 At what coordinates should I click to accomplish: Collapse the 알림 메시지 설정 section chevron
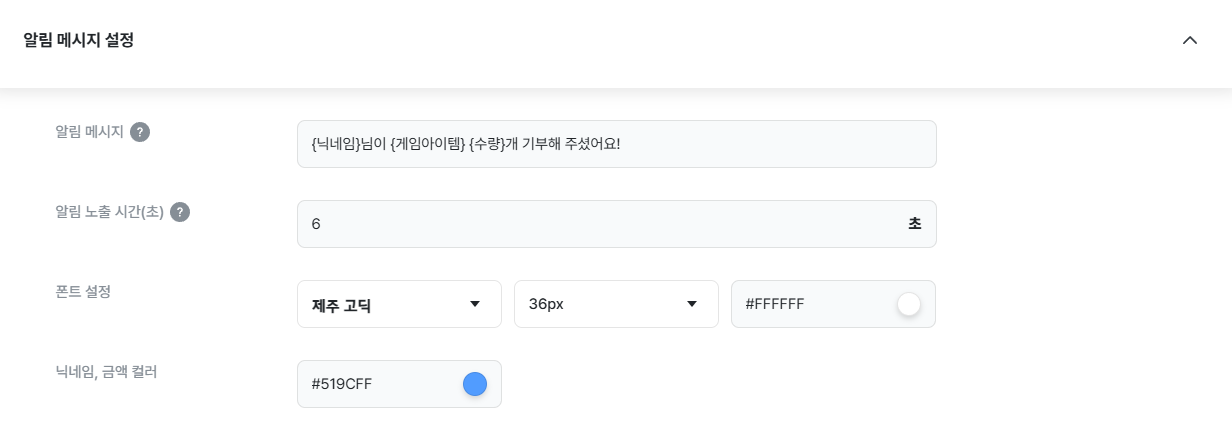[1189, 41]
